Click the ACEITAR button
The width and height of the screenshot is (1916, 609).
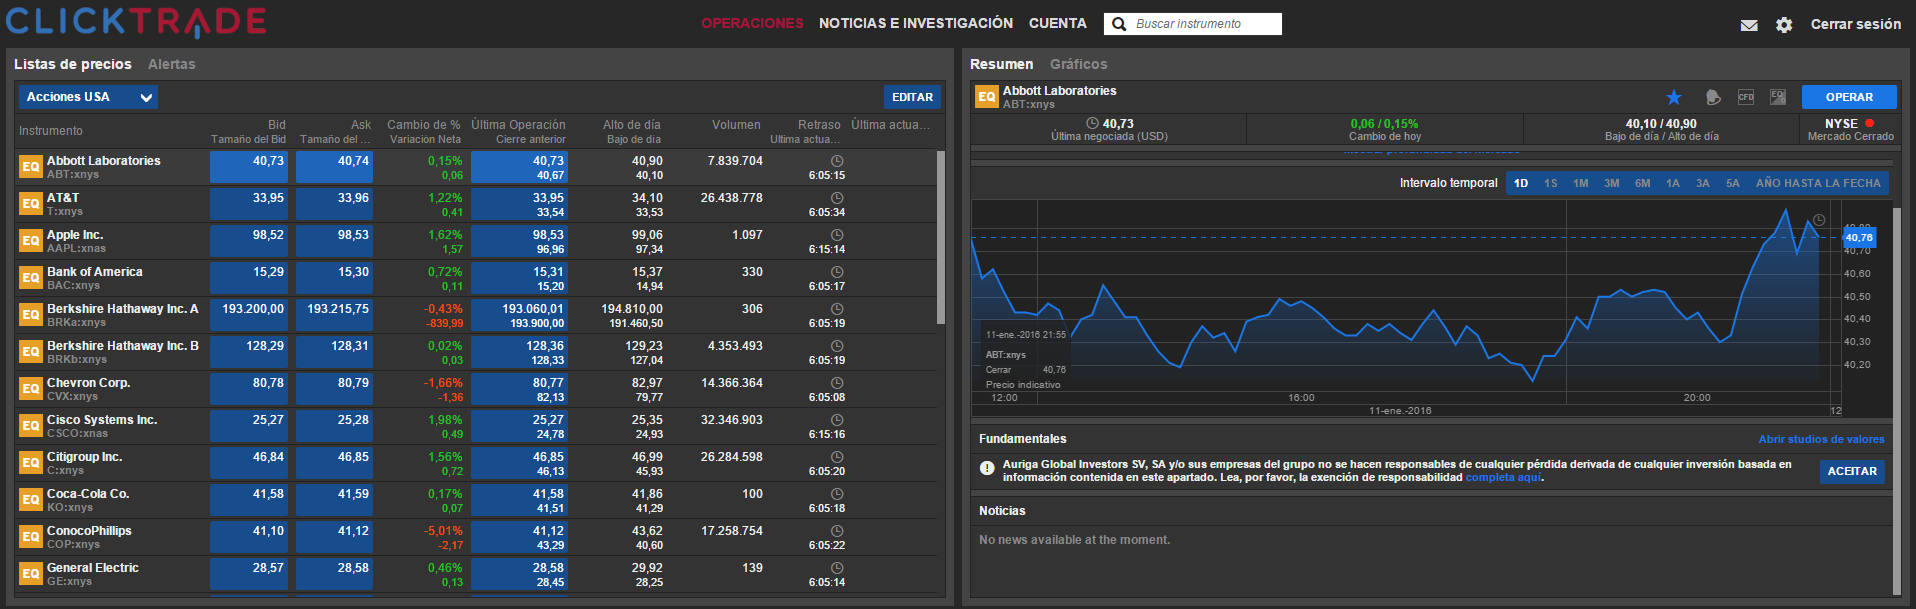click(1852, 471)
